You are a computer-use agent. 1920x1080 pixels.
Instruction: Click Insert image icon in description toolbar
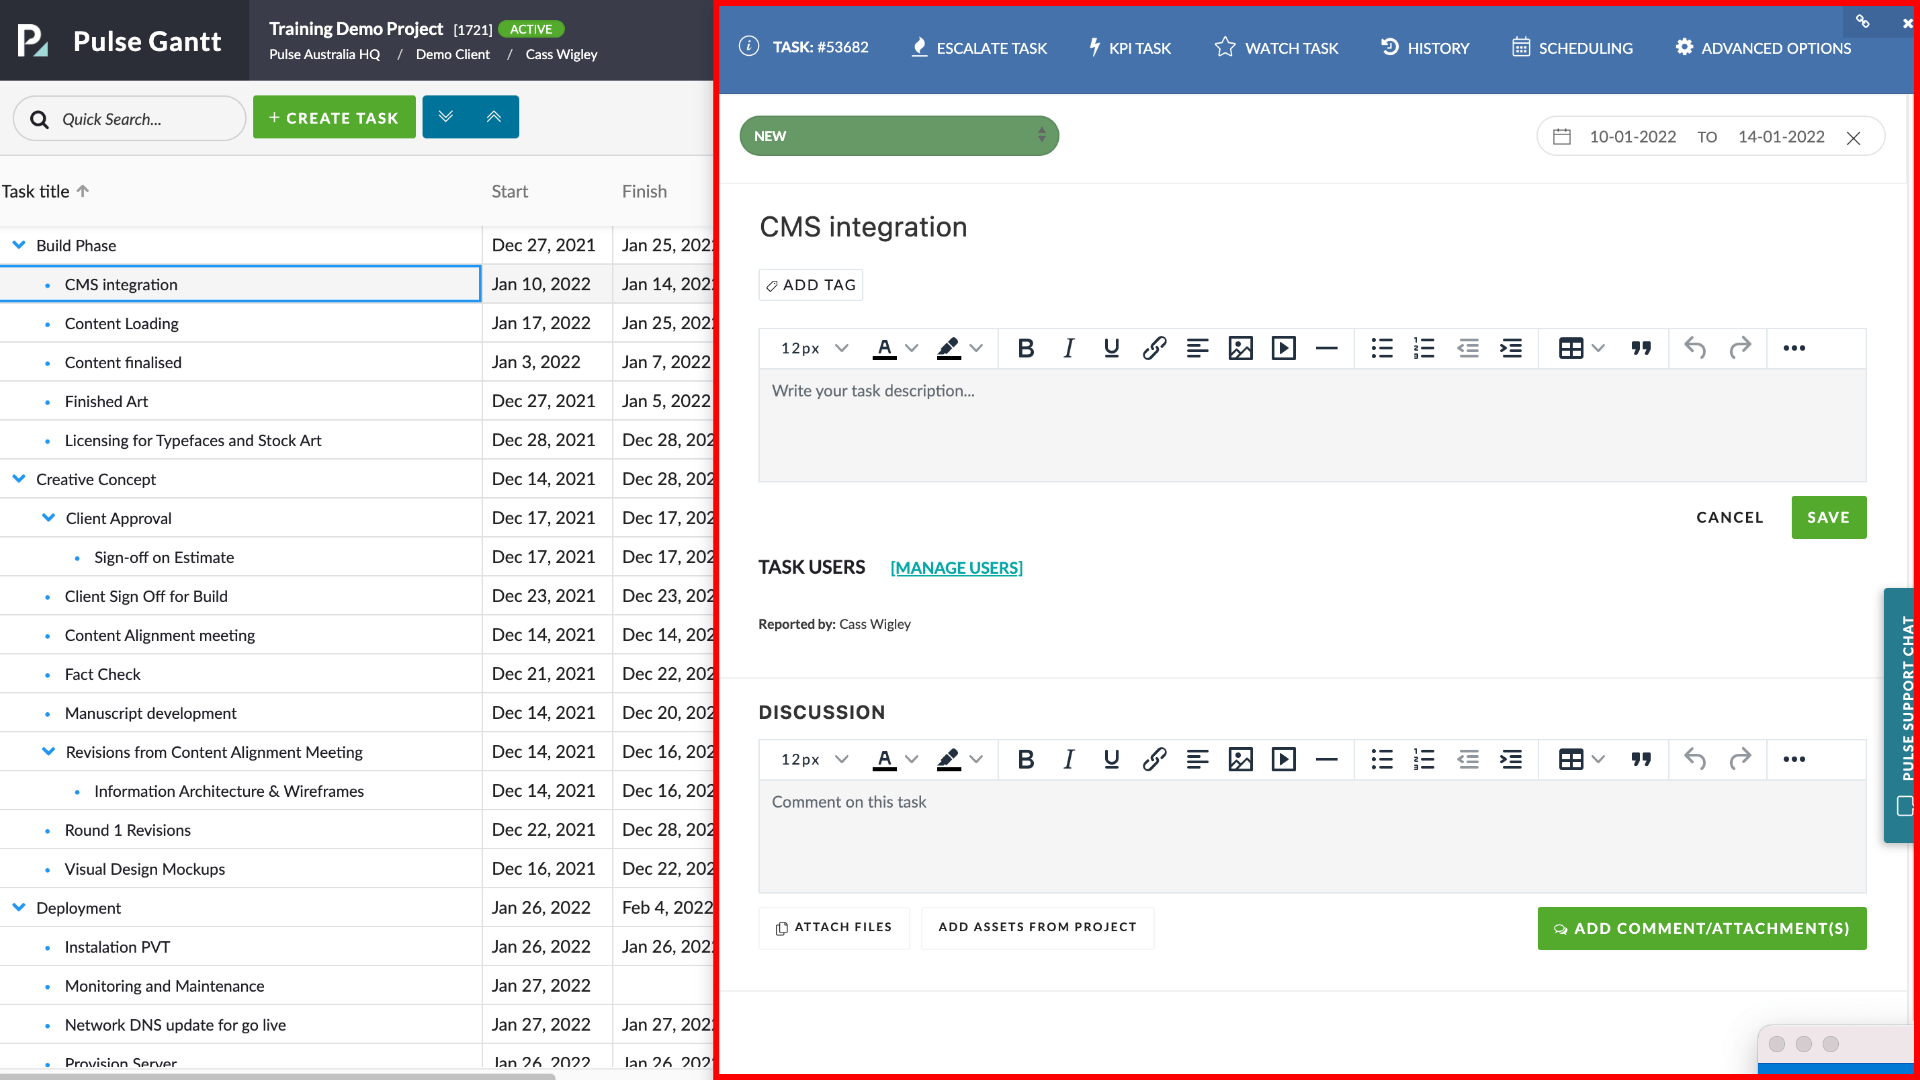pos(1240,348)
